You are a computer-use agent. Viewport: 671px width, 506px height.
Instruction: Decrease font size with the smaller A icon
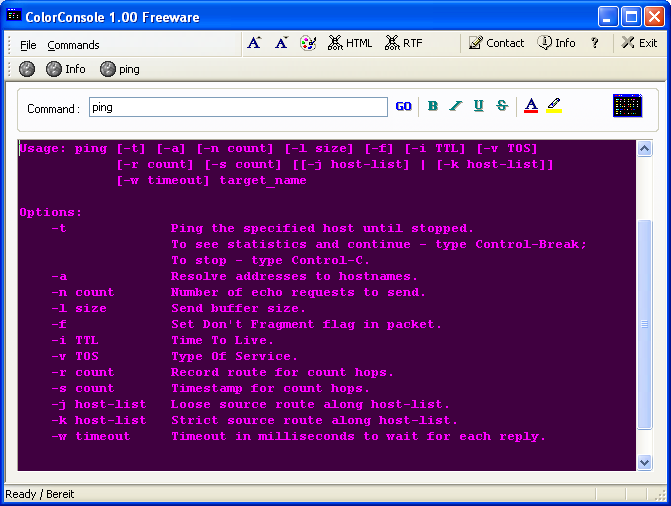tap(281, 43)
